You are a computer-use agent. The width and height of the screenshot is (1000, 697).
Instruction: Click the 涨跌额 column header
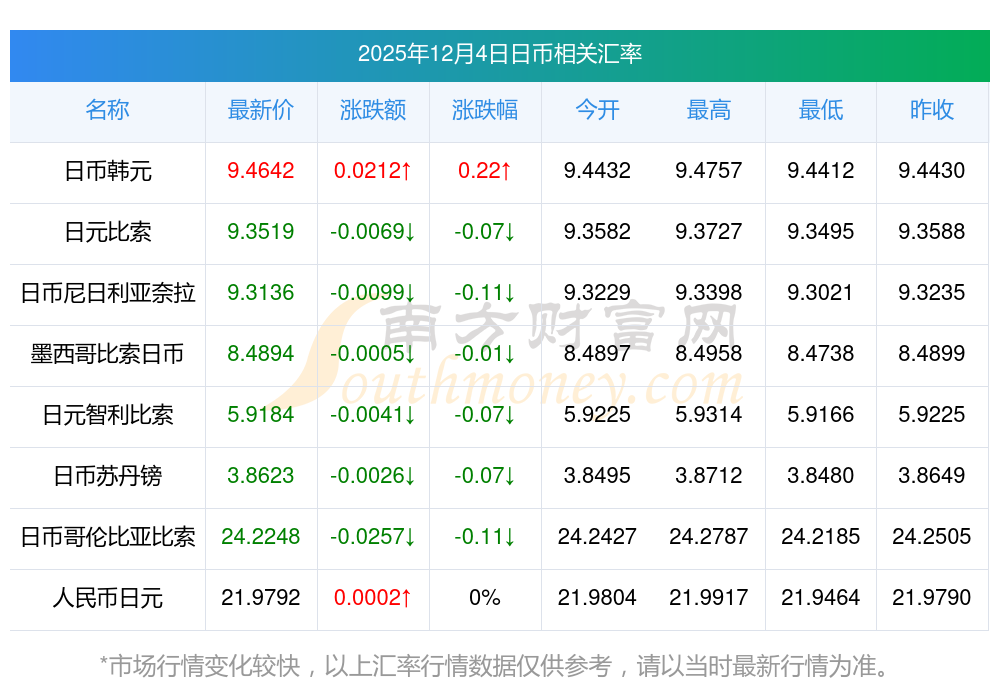tap(373, 111)
